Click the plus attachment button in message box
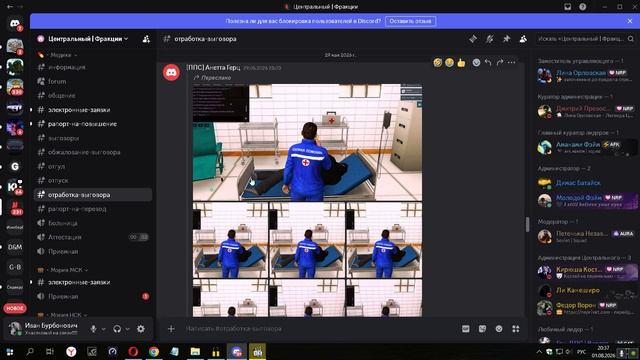Viewport: 640px width, 360px height. tap(171, 329)
